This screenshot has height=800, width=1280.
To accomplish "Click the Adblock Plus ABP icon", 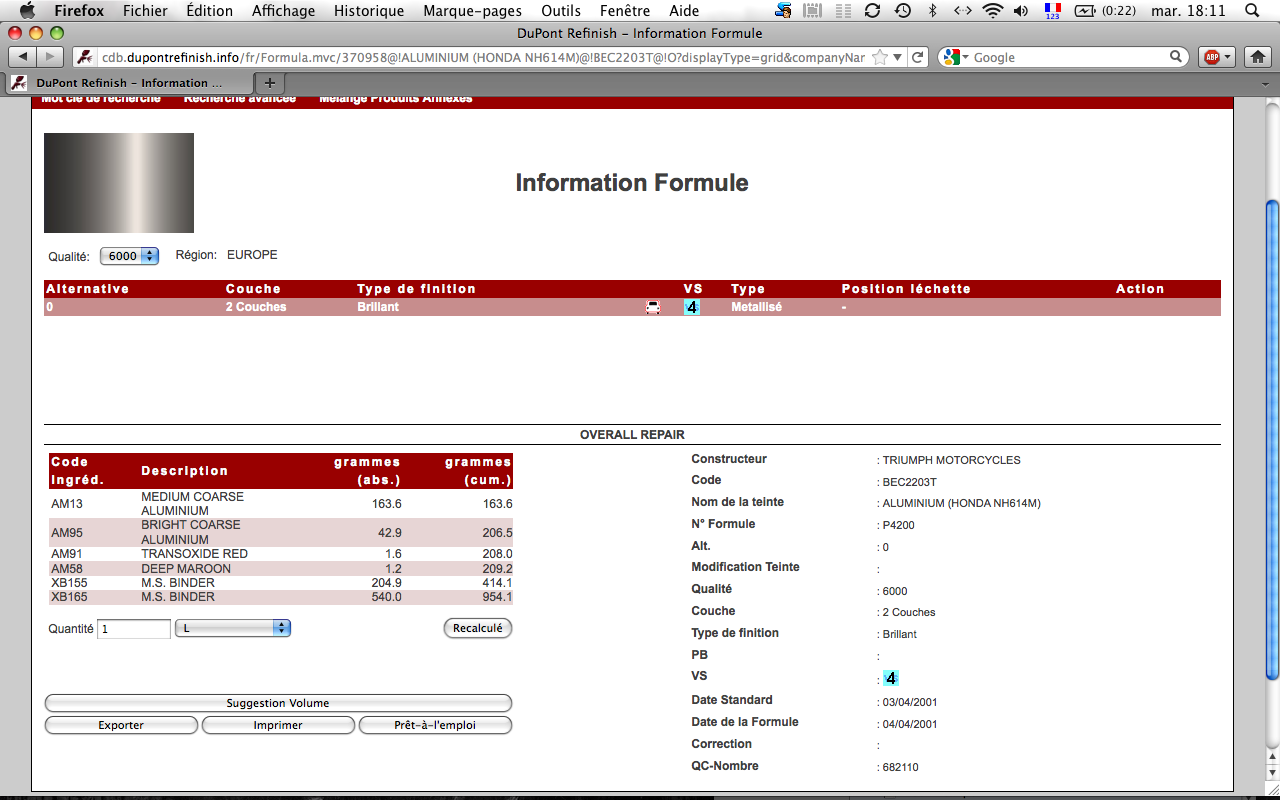I will [x=1212, y=57].
